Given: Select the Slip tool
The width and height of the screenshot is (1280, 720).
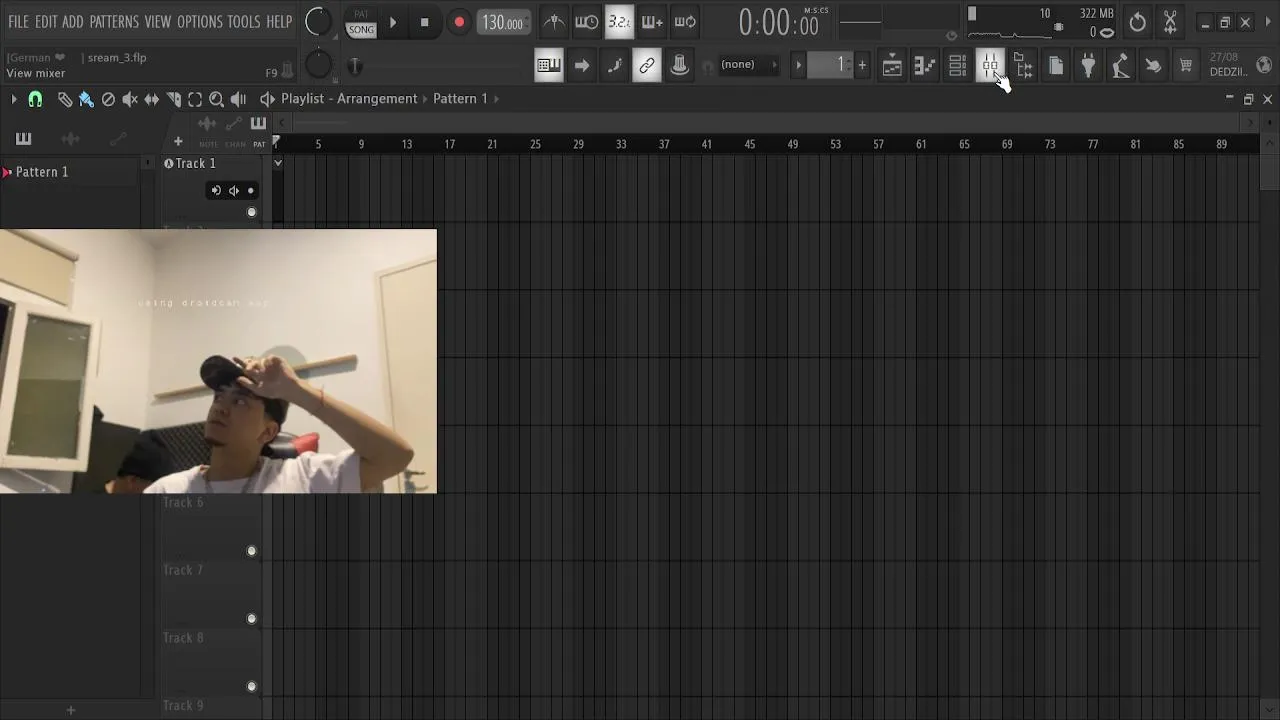Looking at the screenshot, I should 152,99.
